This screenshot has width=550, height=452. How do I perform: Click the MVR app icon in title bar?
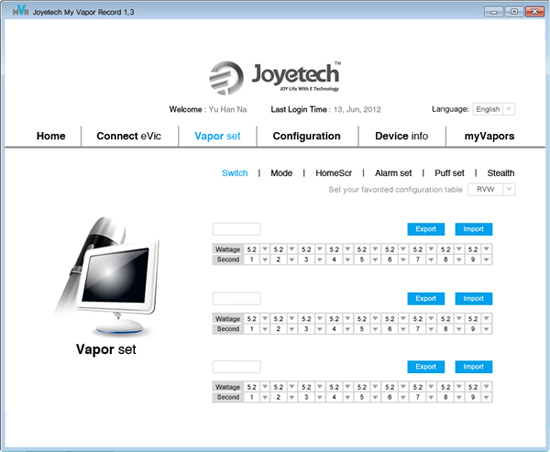pos(21,11)
